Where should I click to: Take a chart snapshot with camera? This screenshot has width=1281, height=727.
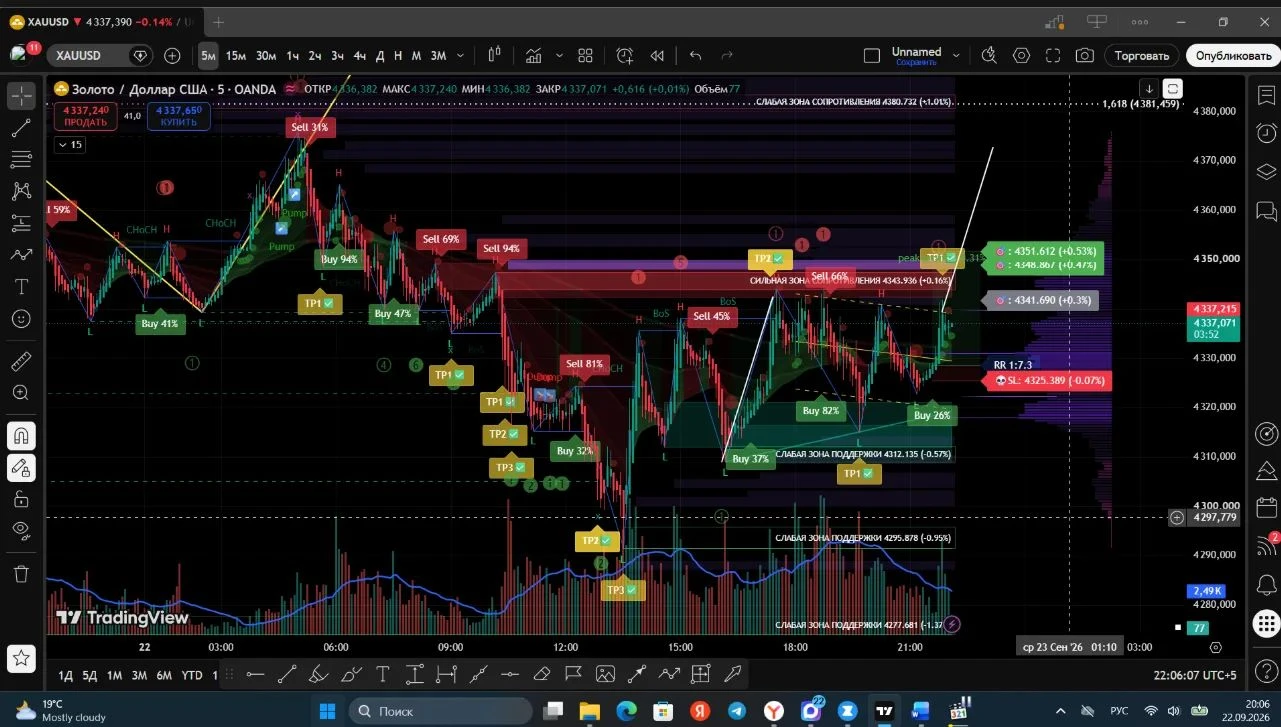(x=1085, y=56)
